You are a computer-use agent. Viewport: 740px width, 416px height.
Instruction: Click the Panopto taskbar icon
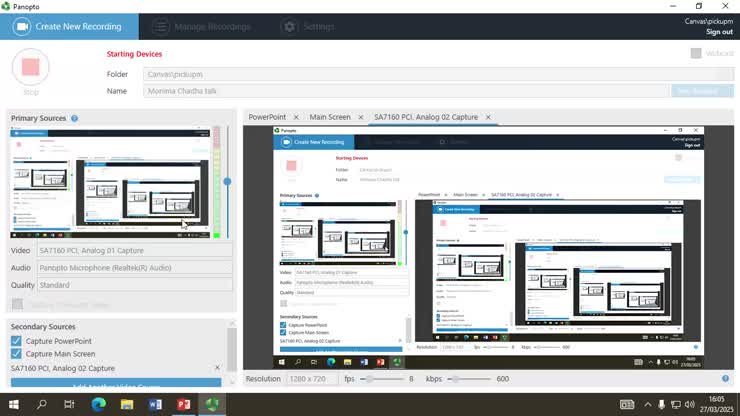point(212,404)
